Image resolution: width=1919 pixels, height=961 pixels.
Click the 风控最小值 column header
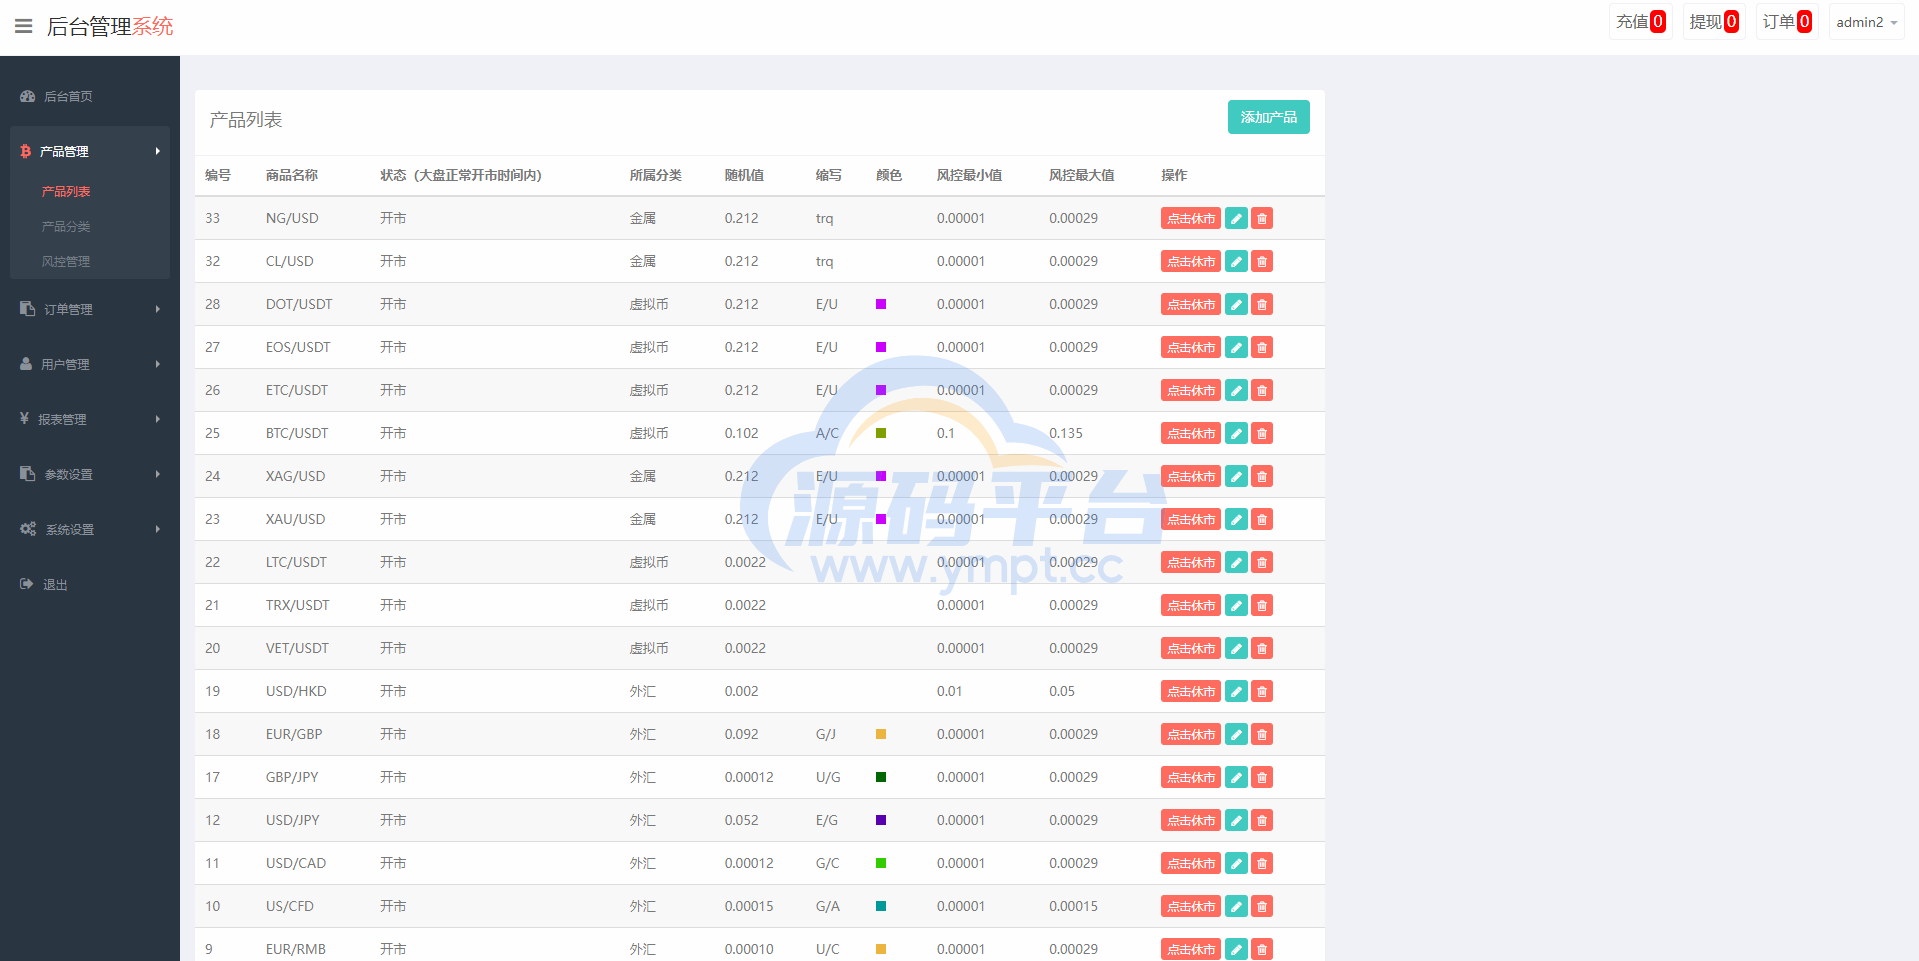969,175
